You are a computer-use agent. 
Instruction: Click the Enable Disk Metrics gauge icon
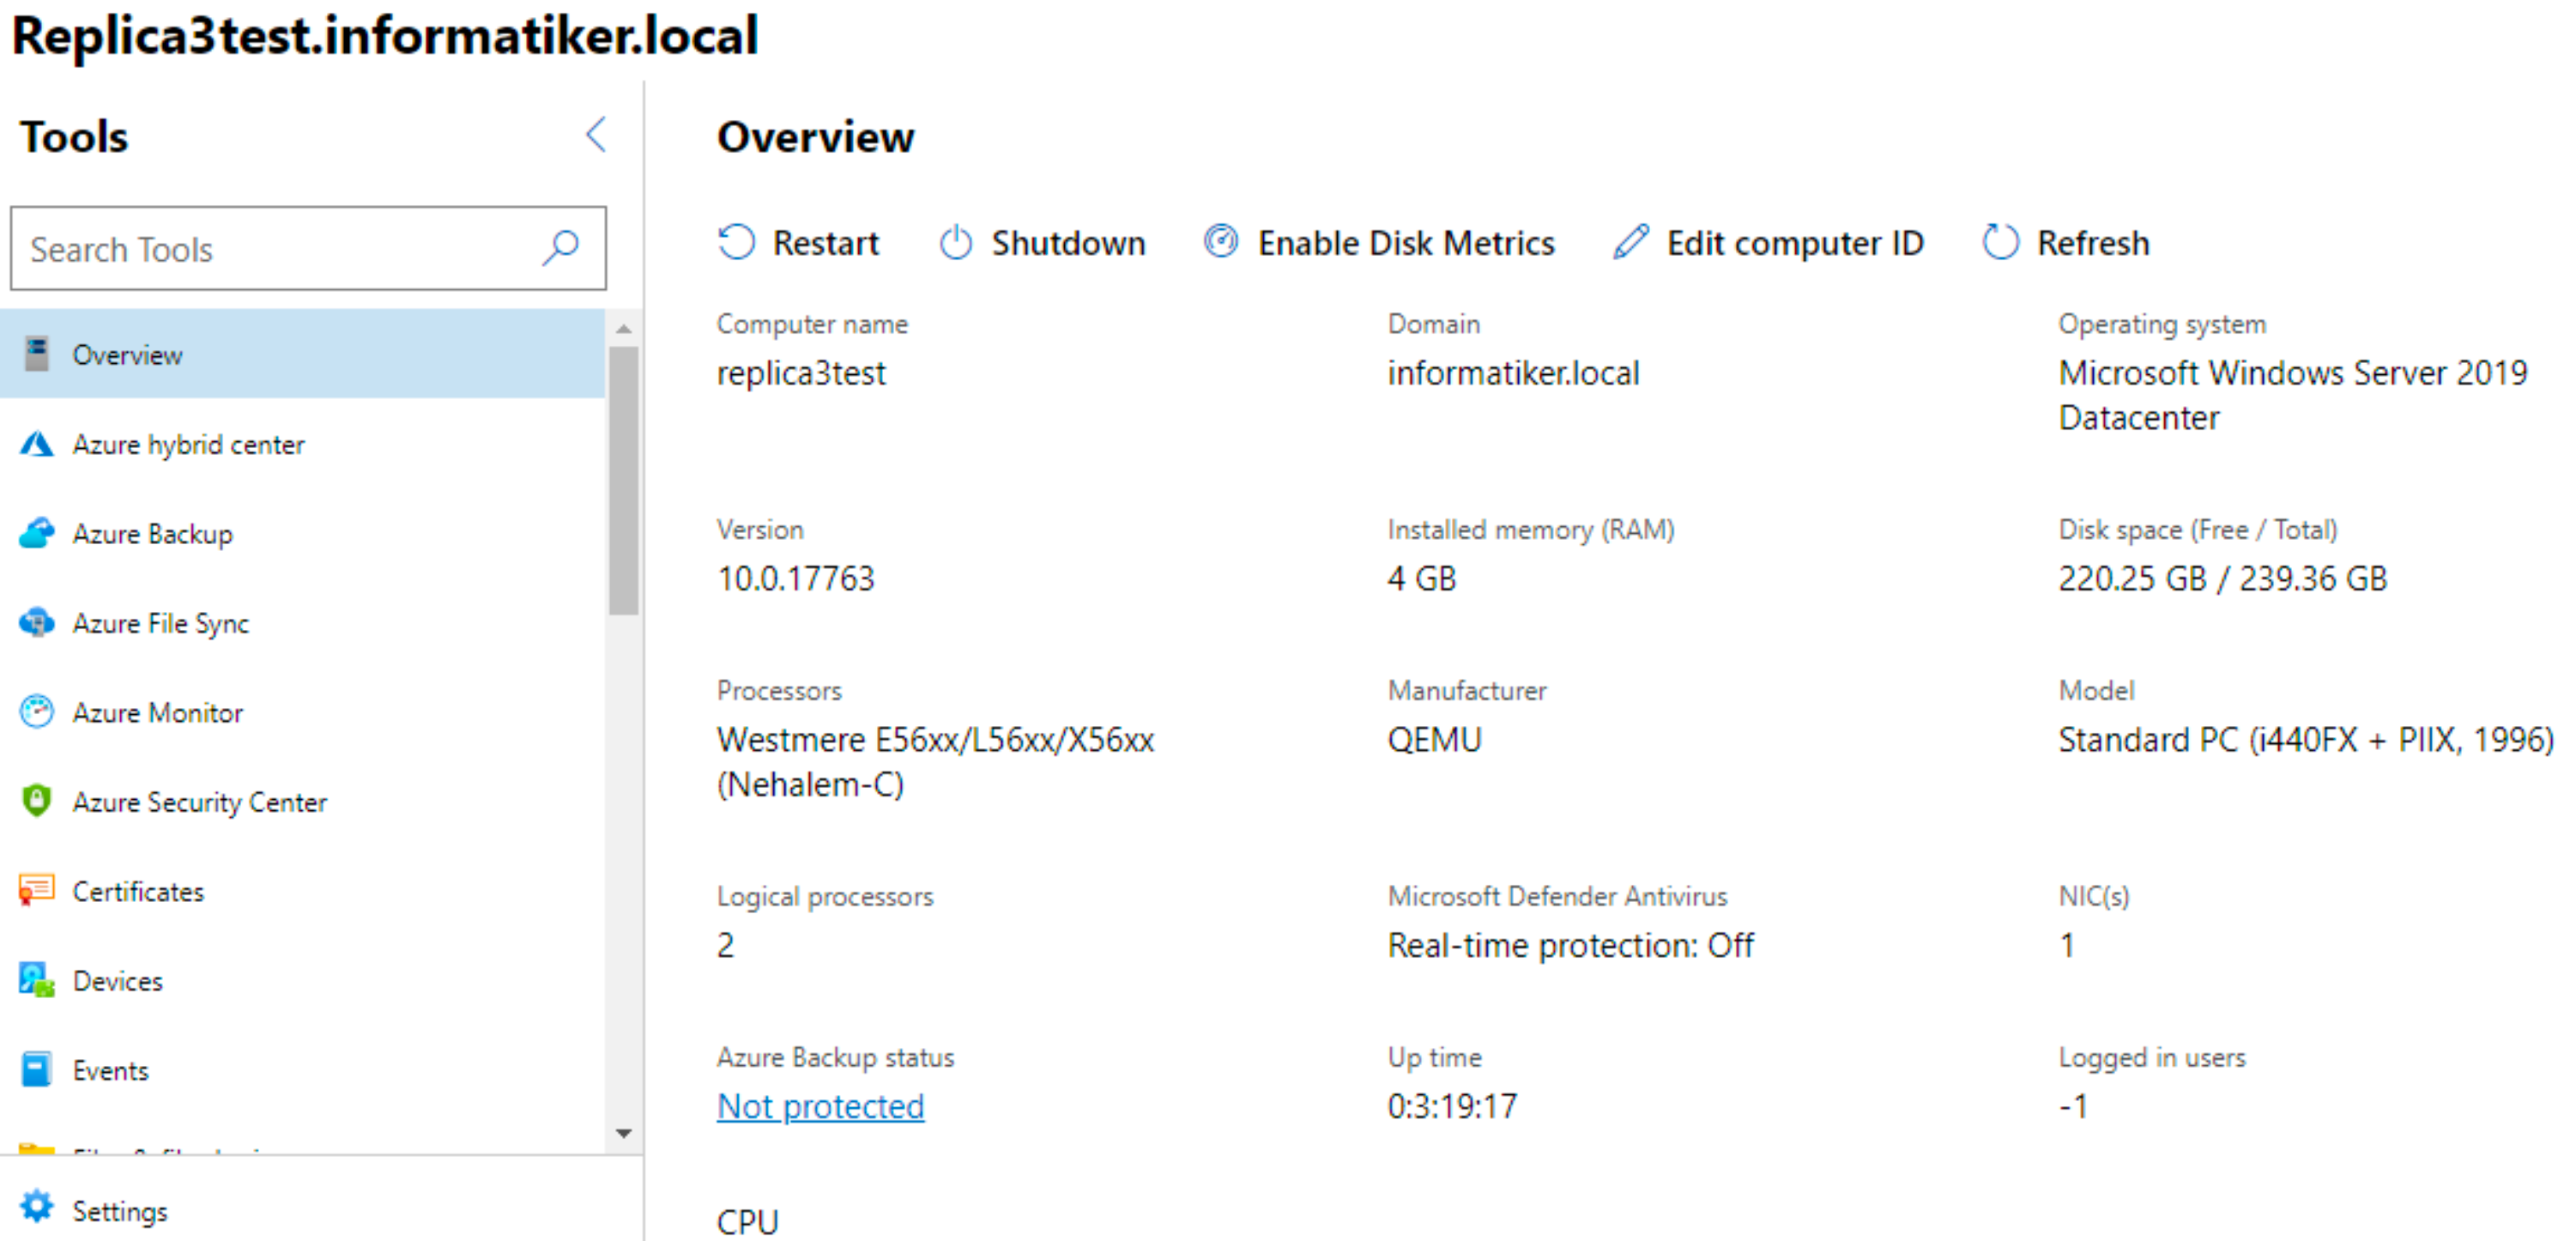point(1221,241)
